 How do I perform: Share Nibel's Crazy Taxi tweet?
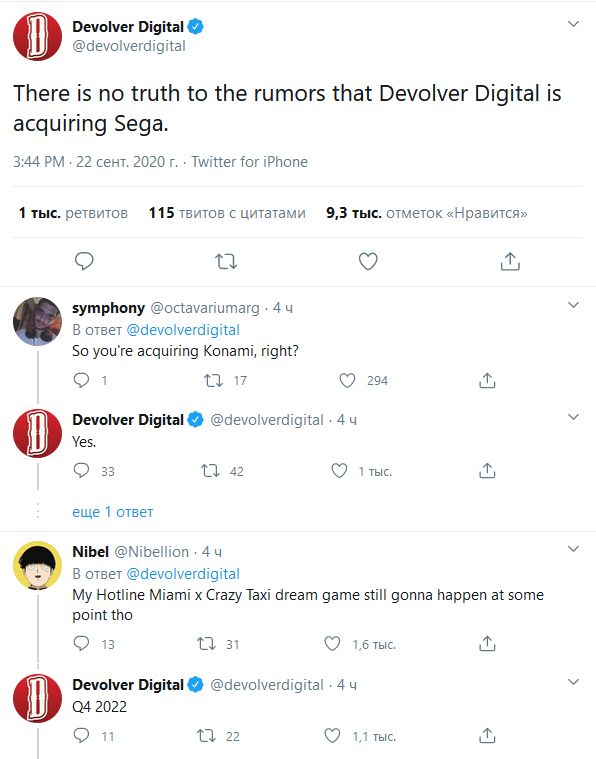[487, 643]
